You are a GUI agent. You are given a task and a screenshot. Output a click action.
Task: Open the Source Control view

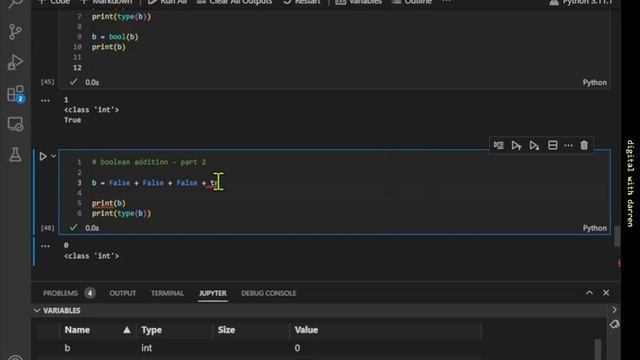coord(15,32)
